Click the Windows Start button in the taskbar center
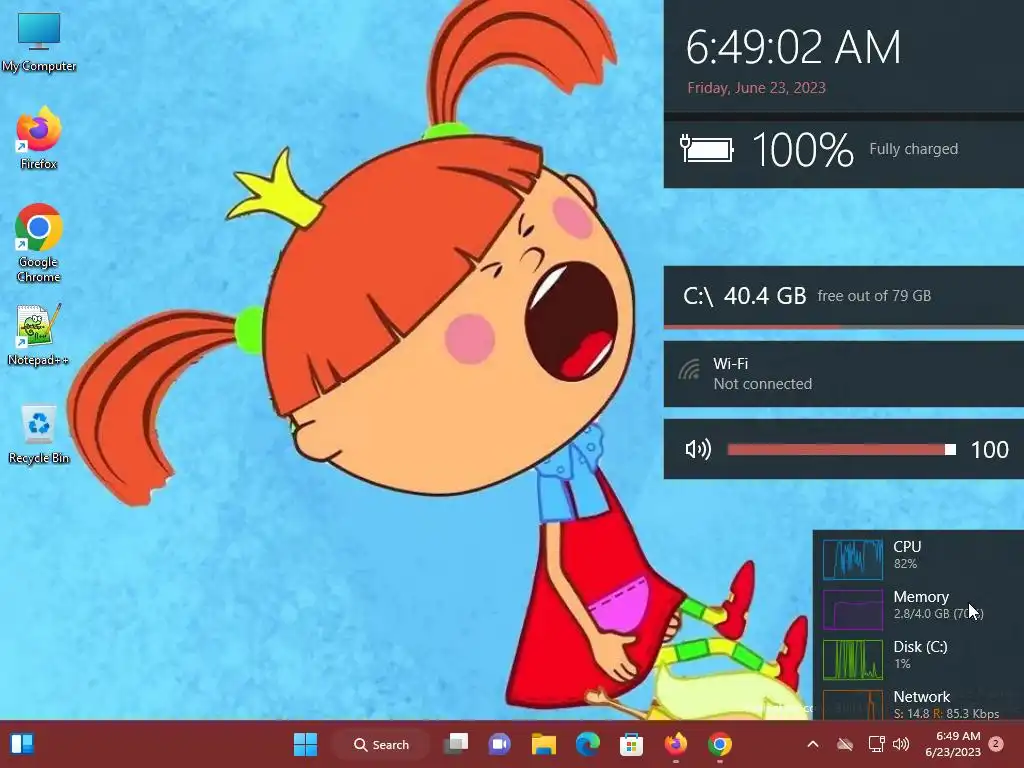This screenshot has height=768, width=1024. click(305, 744)
